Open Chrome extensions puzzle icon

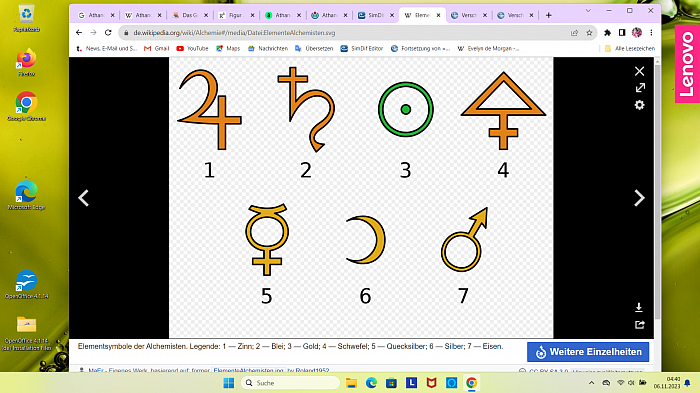click(607, 33)
